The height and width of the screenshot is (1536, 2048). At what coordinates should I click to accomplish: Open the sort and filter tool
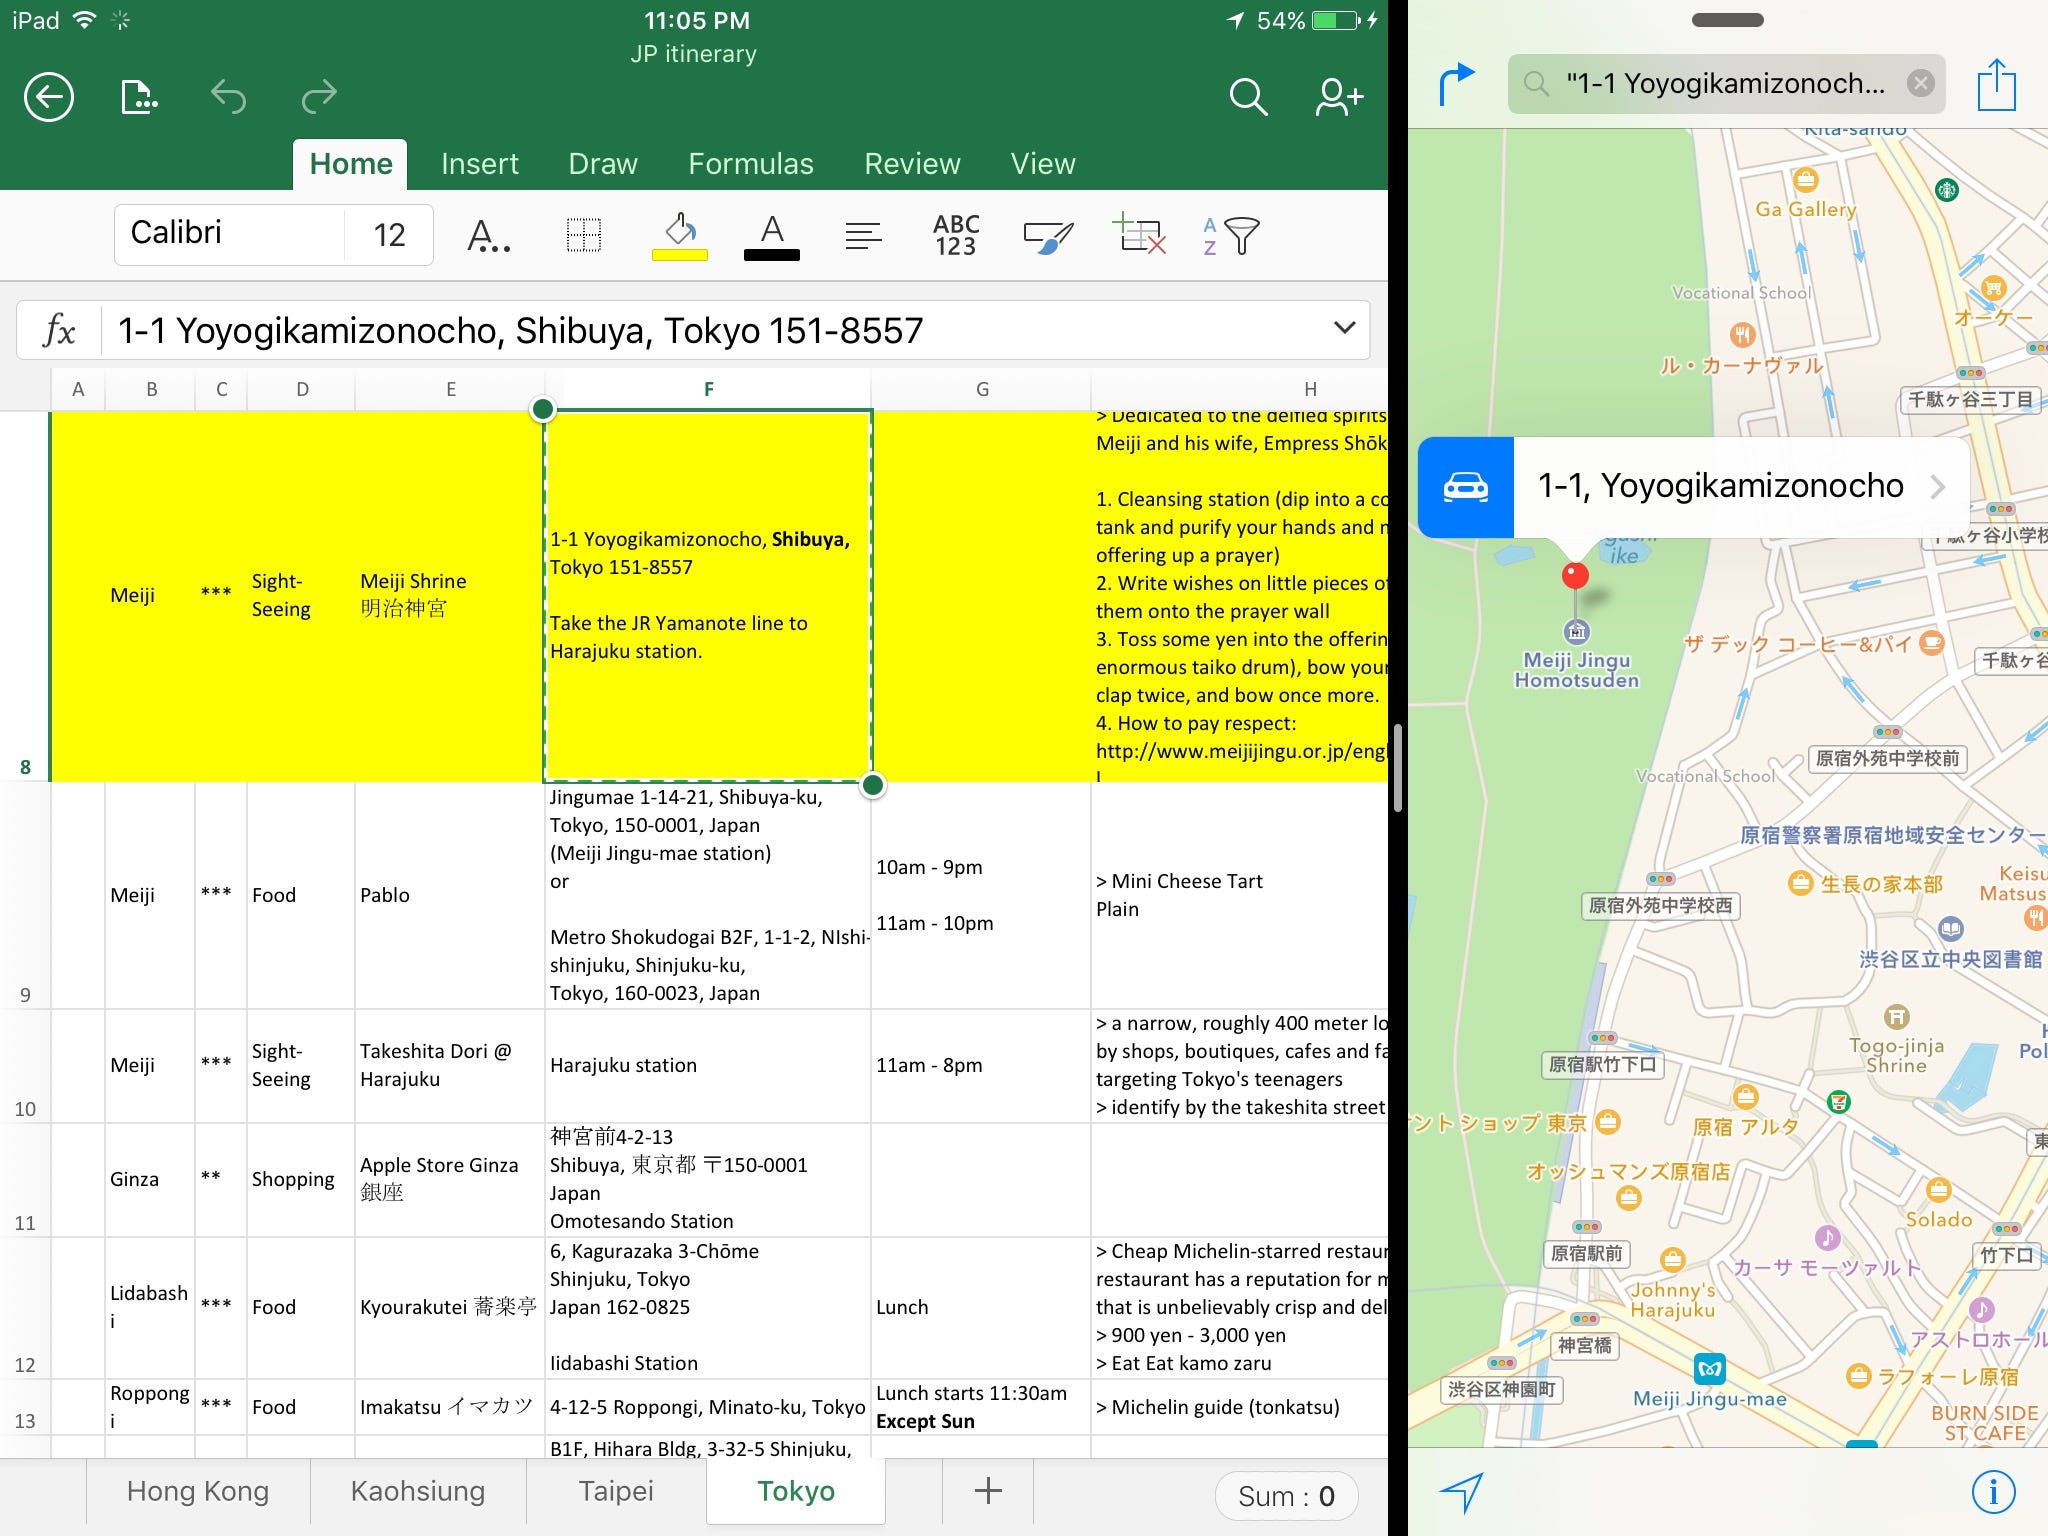(x=1231, y=236)
